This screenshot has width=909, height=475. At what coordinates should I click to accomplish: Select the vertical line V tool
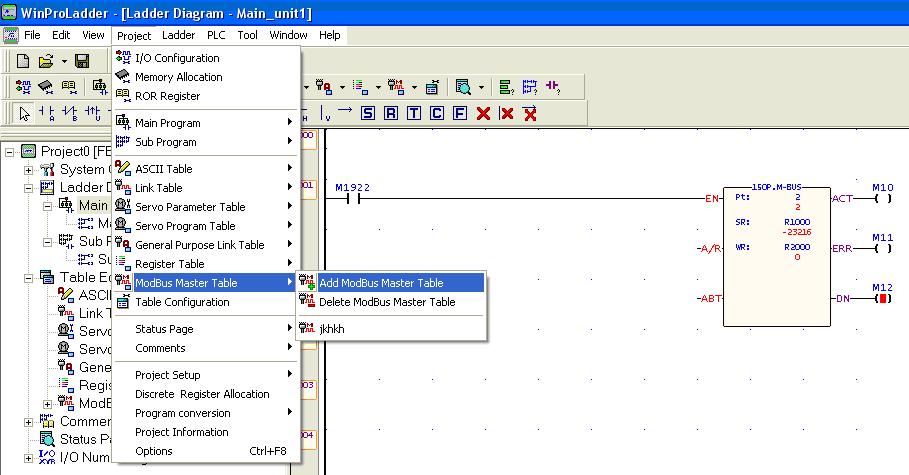325,114
